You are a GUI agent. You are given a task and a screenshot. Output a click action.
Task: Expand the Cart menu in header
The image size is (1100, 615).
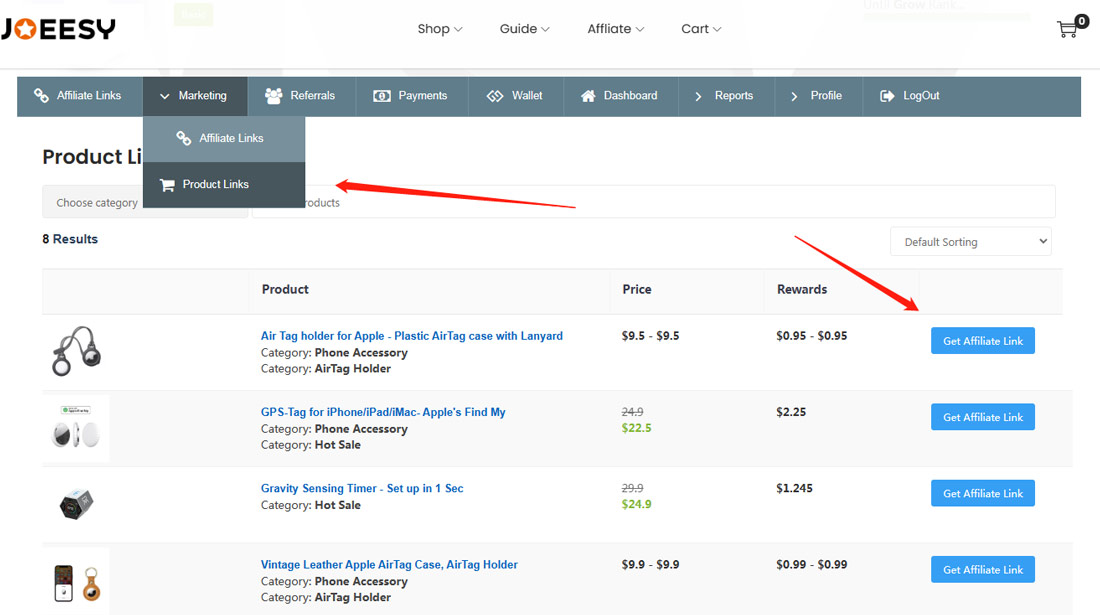tap(700, 29)
